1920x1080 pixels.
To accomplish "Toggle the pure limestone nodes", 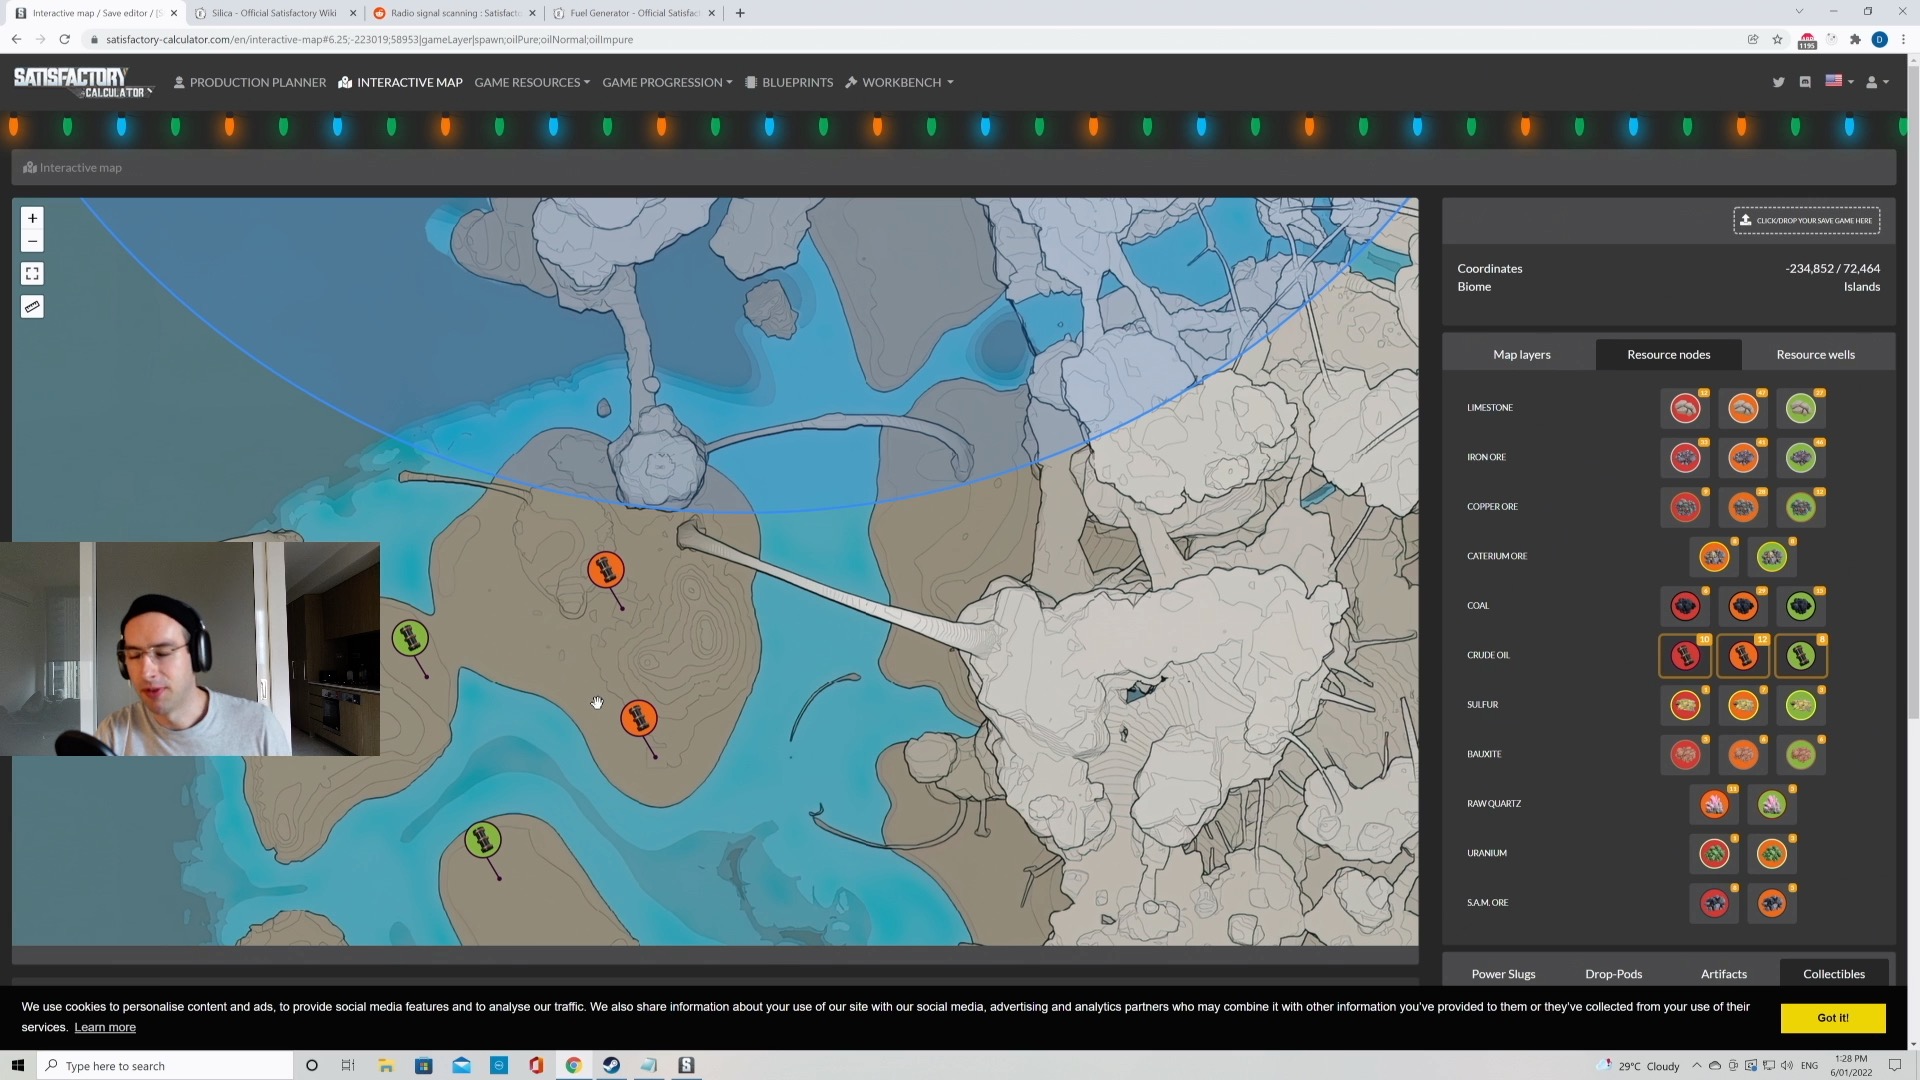I will coord(1801,408).
